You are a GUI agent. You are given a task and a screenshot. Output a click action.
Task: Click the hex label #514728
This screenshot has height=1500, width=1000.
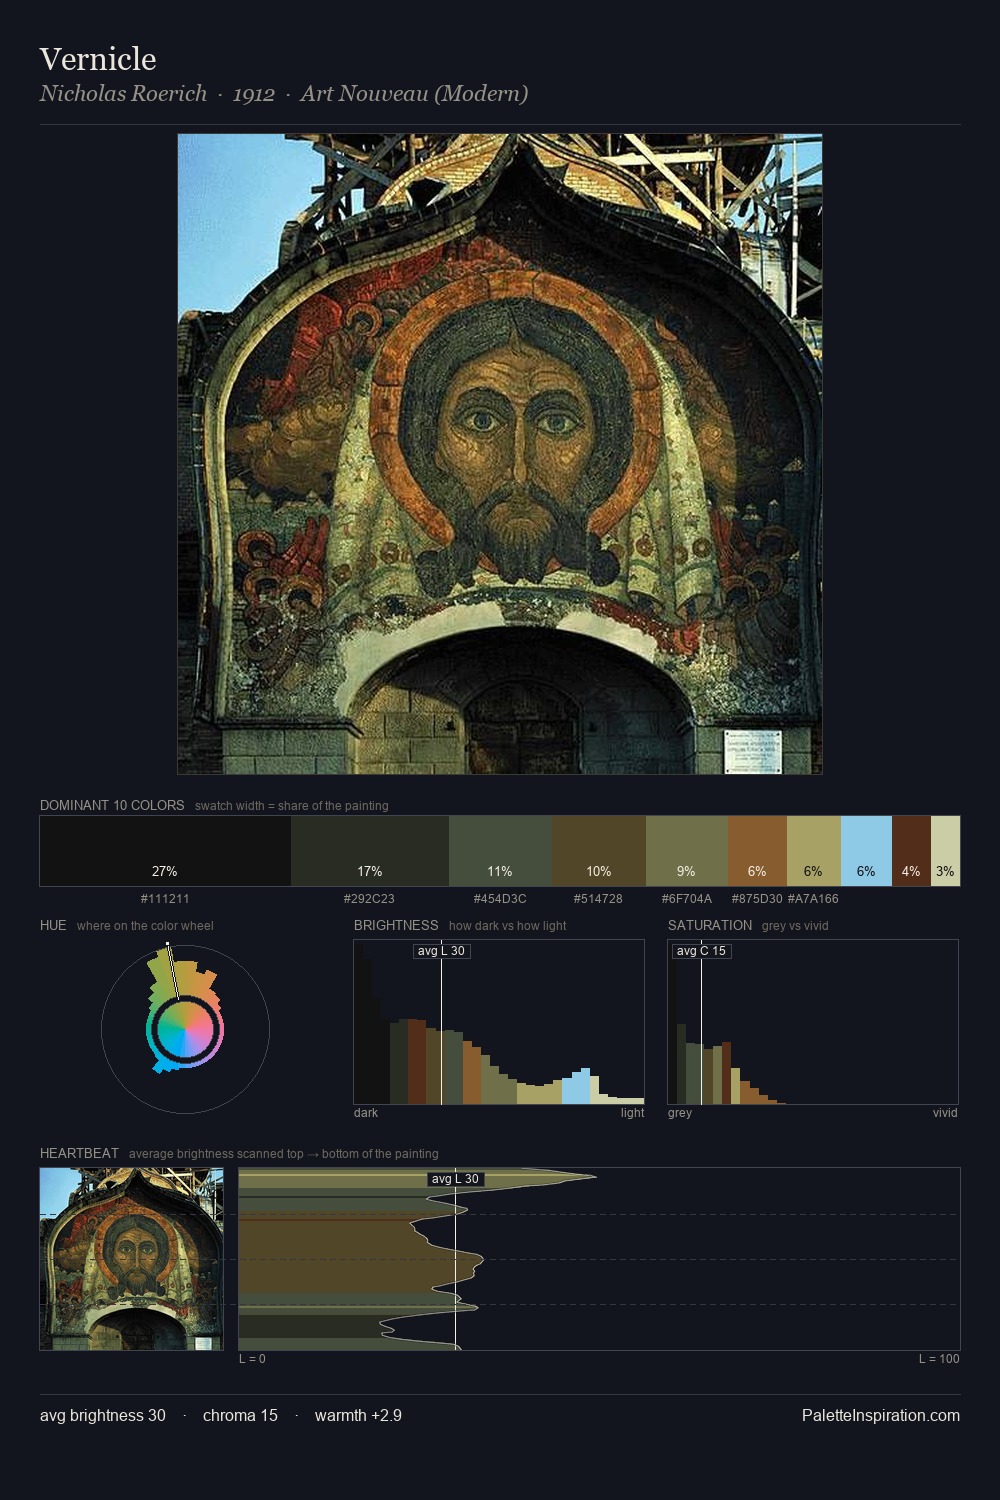[x=598, y=898]
